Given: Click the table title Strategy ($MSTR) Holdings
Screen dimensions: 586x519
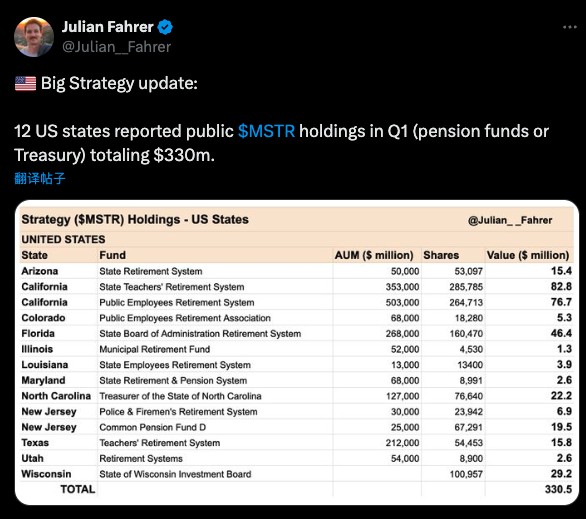Looking at the screenshot, I should tap(135, 219).
